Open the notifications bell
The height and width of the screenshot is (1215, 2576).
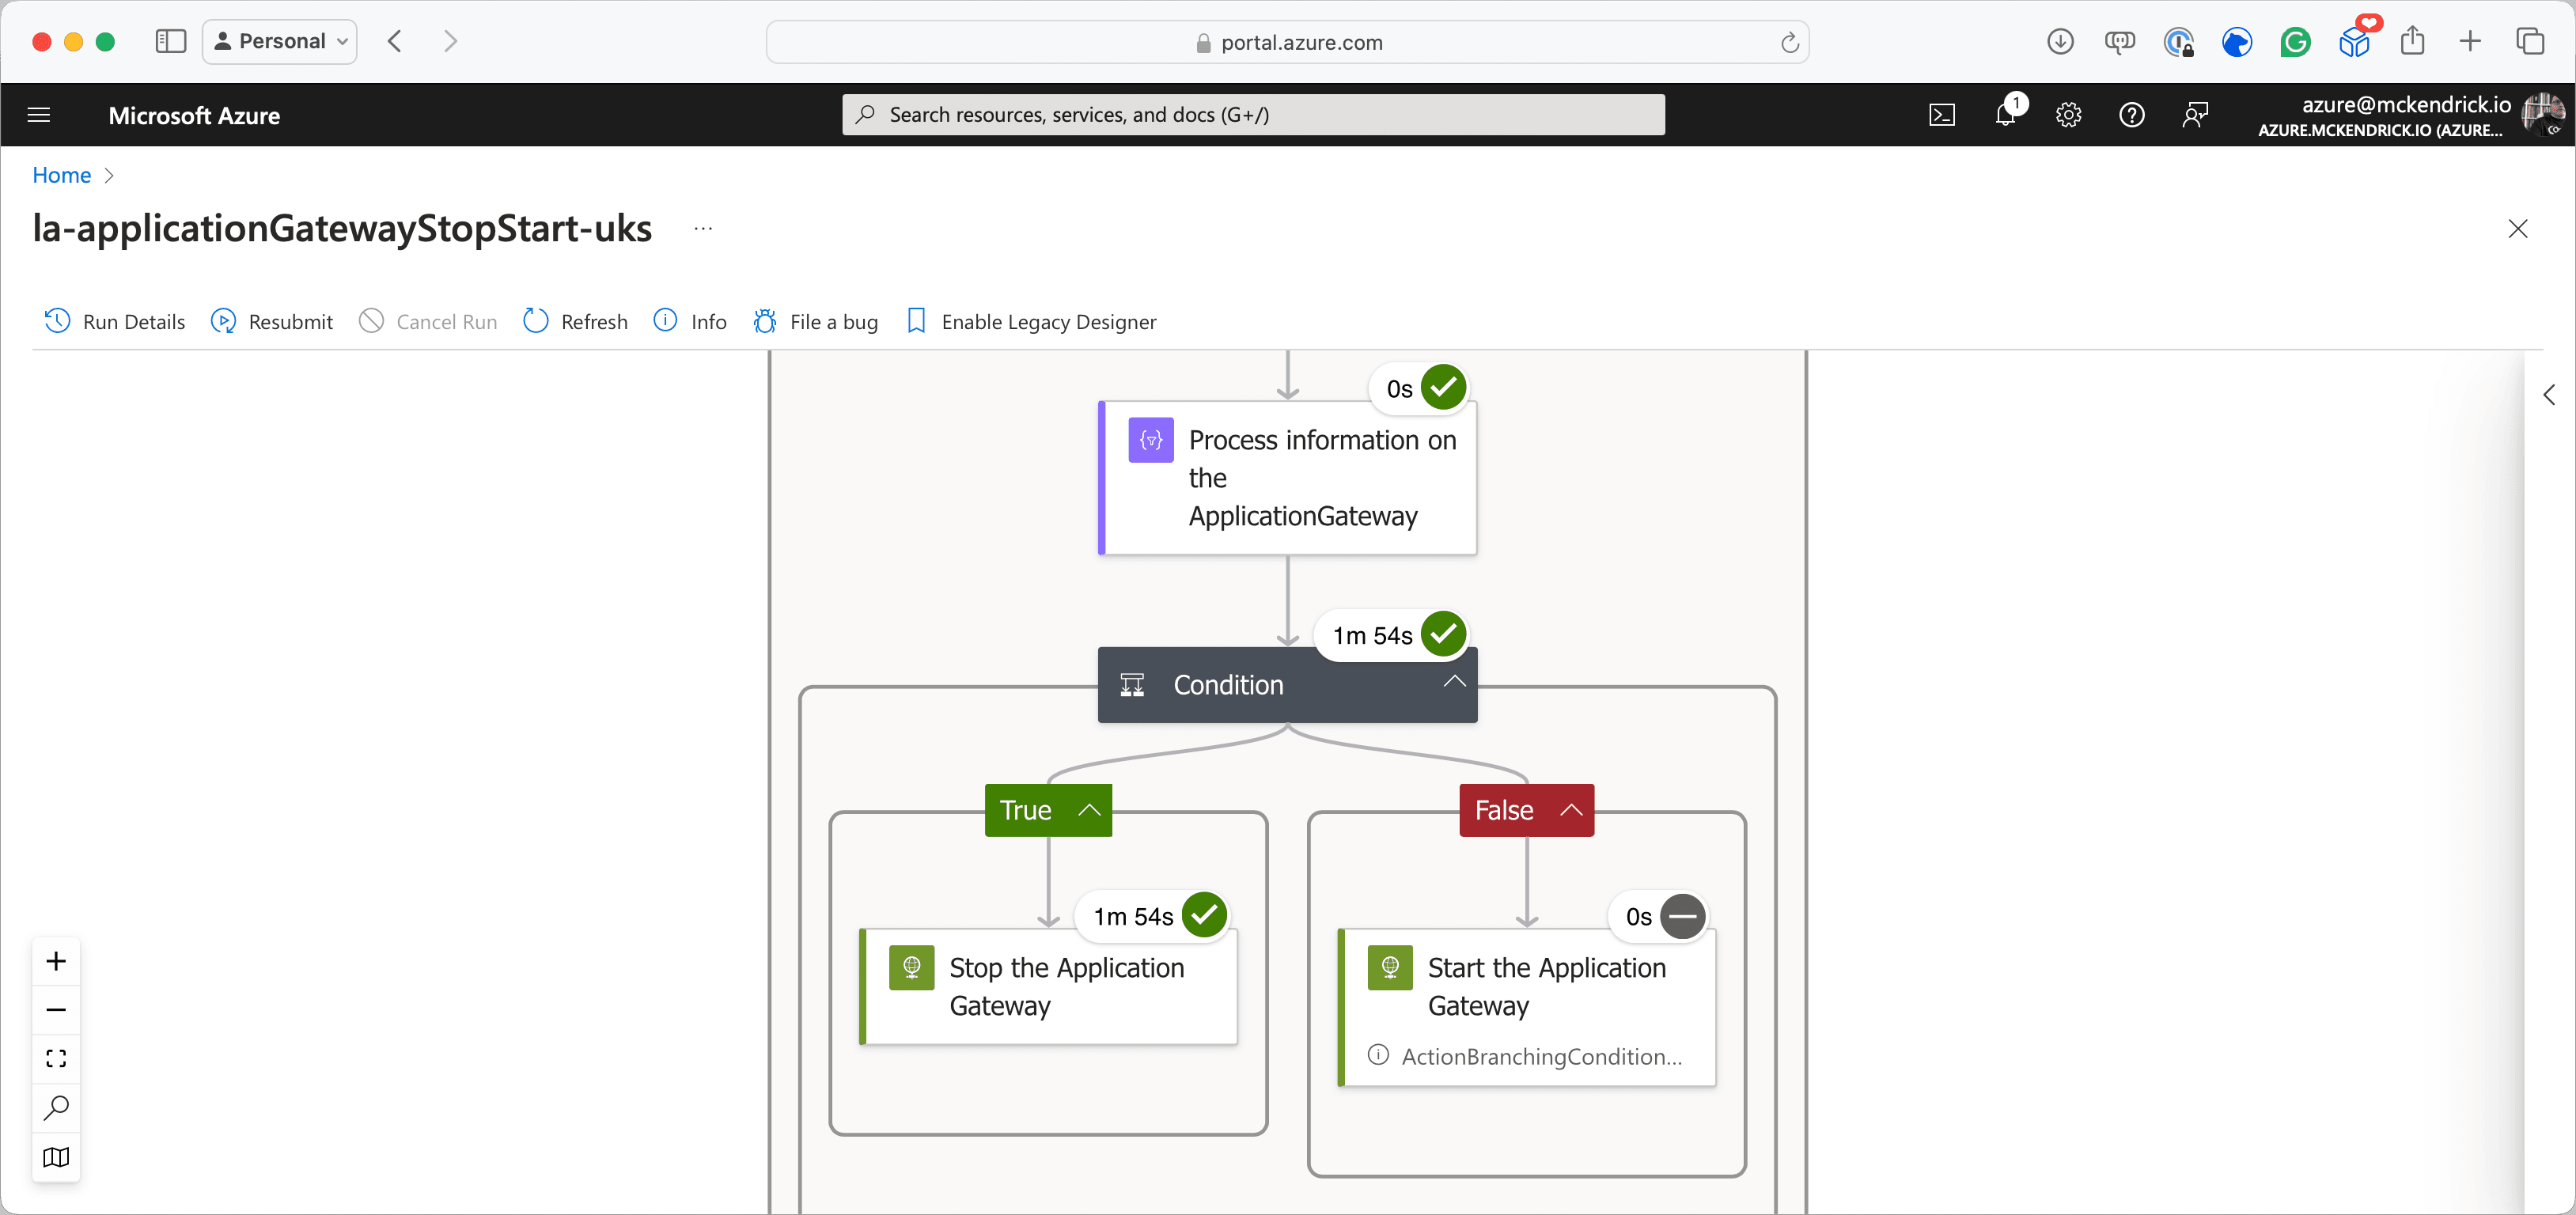point(2005,115)
